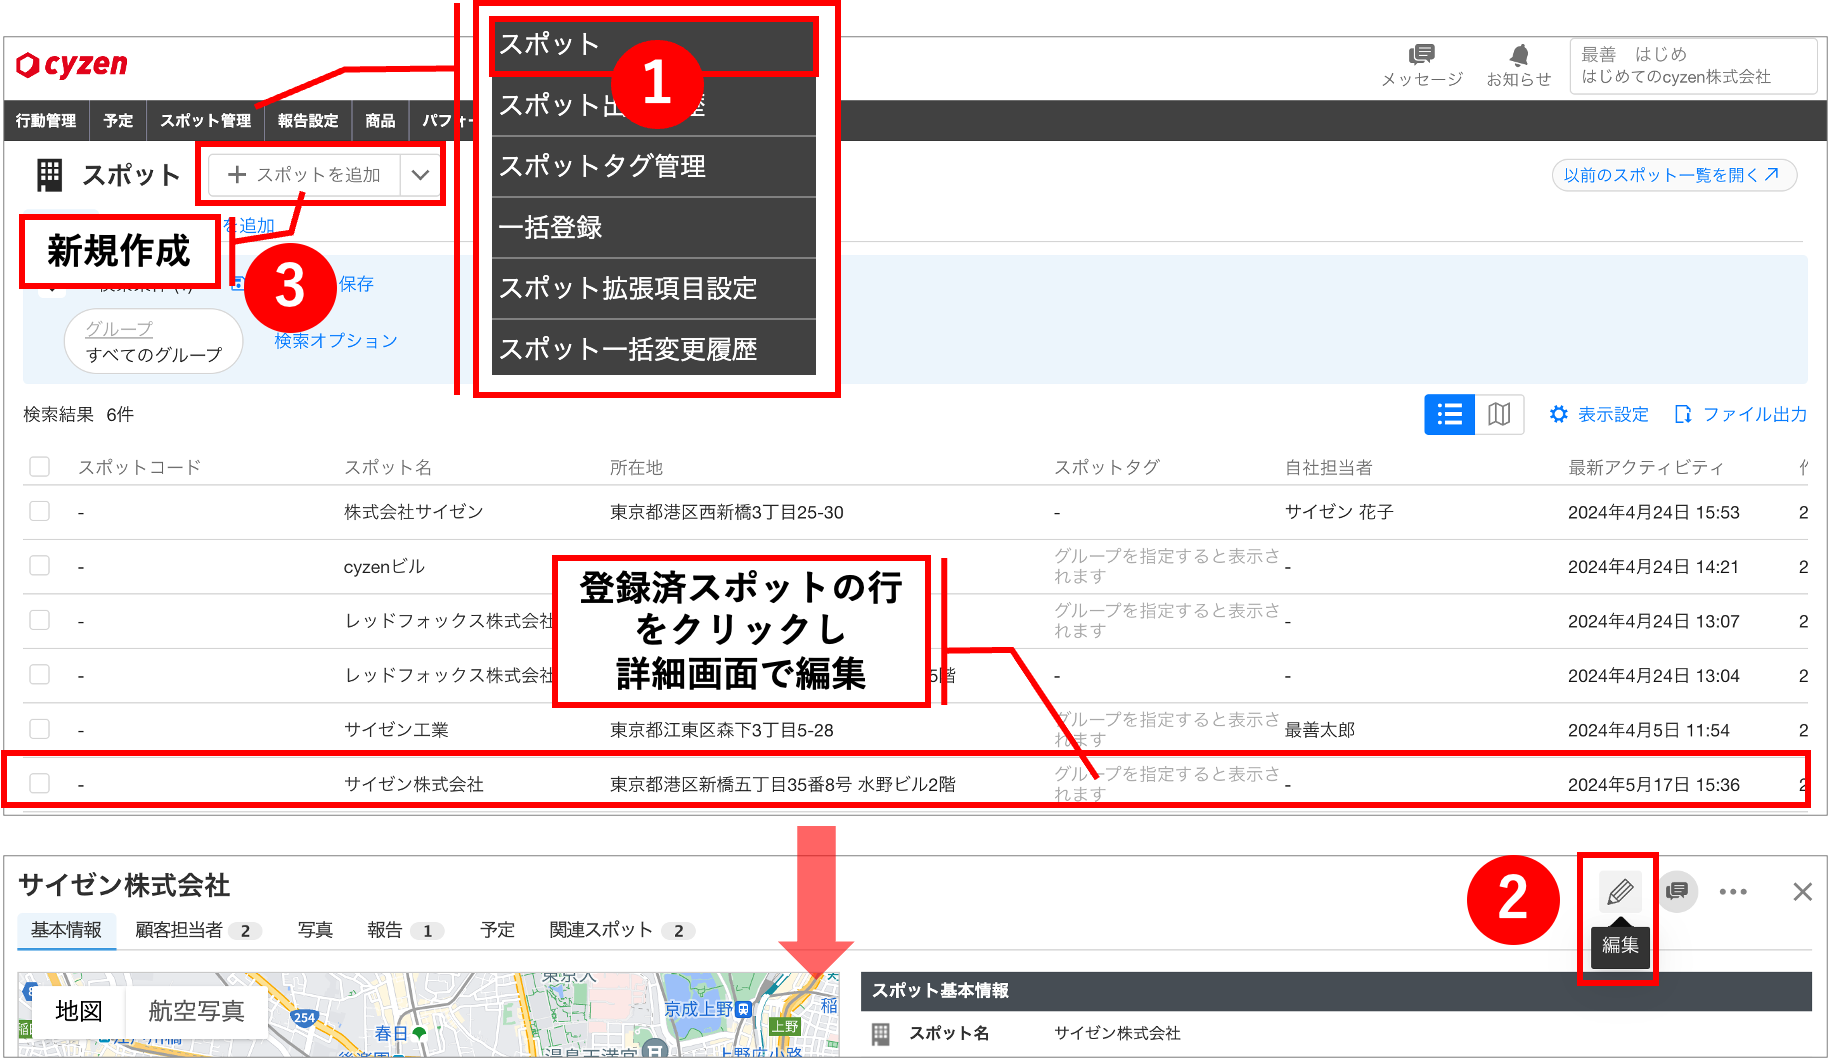The width and height of the screenshot is (1828, 1058).
Task: Switch map to 地図 view
Action: 78,1011
